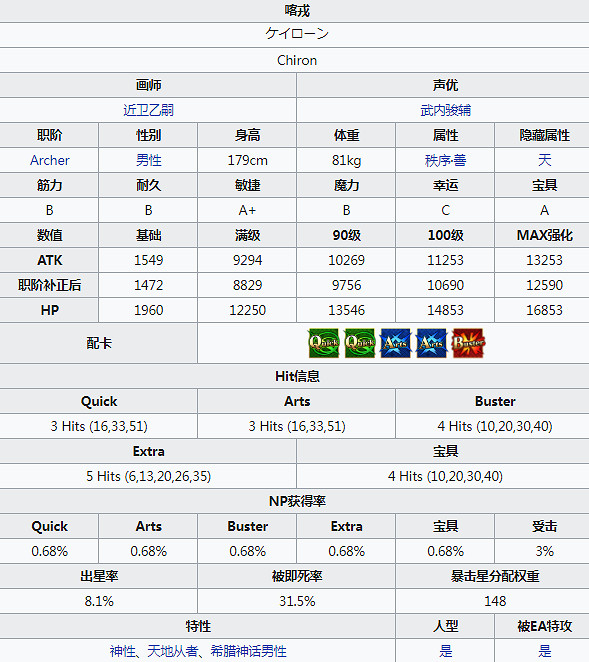Click the 天 hidden attribute link
Viewport: 589px width, 662px height.
544,160
